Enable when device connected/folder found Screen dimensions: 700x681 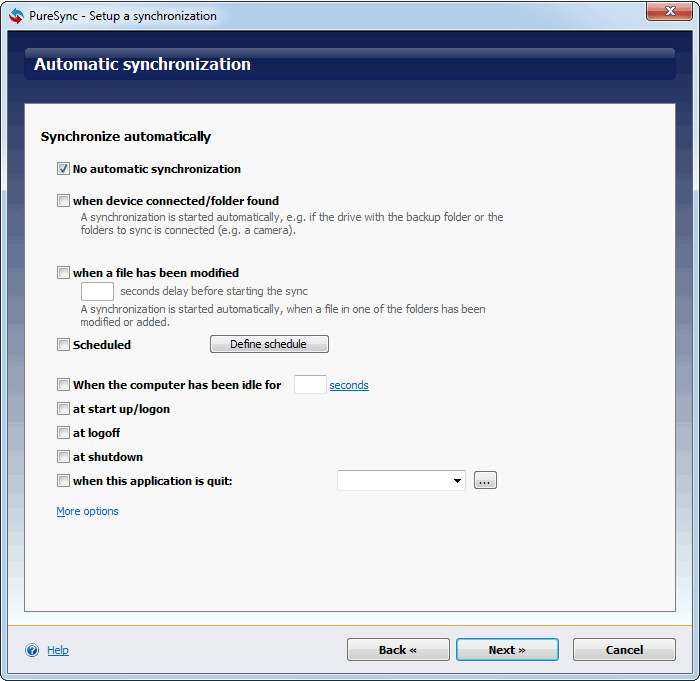(x=63, y=201)
